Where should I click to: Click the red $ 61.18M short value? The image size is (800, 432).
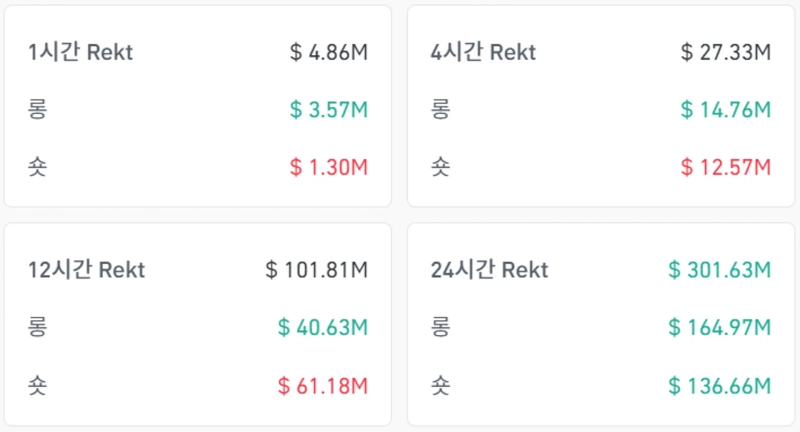(323, 385)
